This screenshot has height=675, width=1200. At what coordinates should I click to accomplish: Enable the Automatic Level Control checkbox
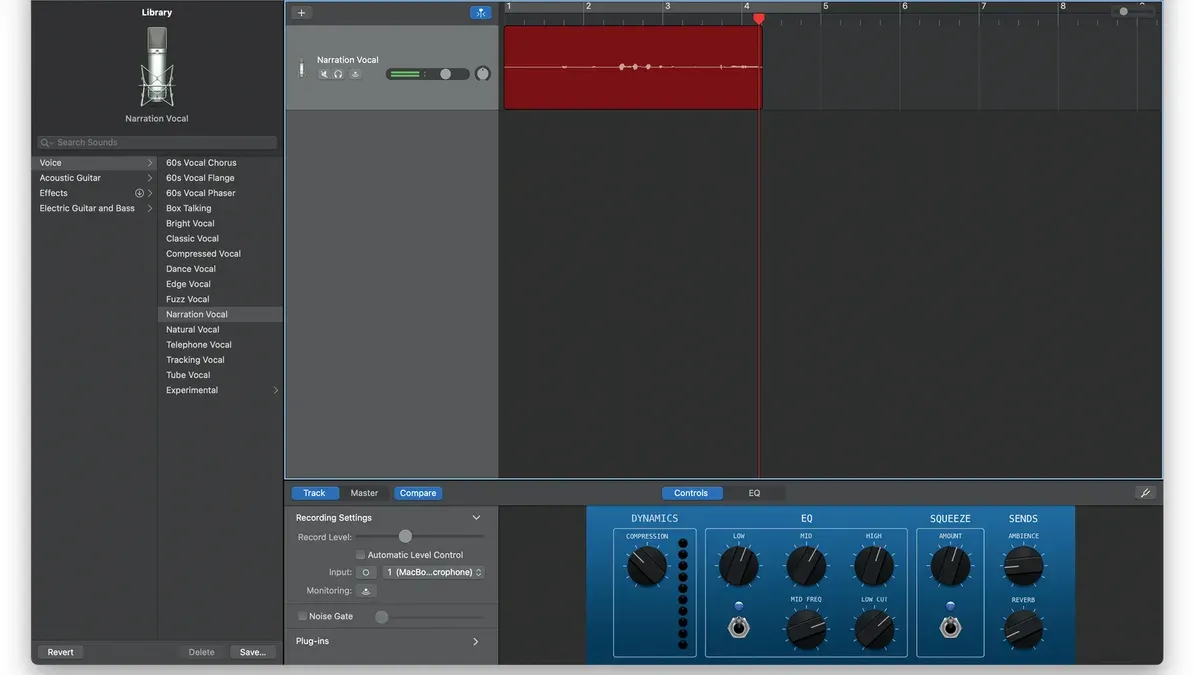(361, 555)
